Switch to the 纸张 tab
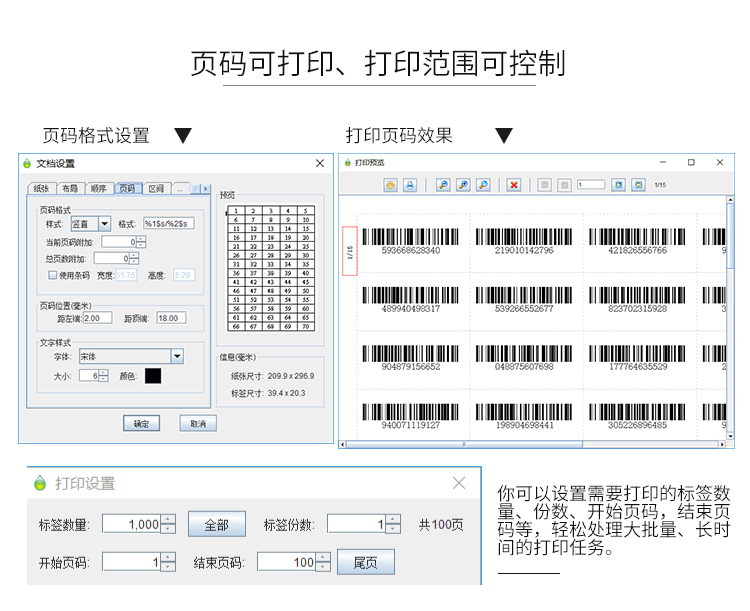The height and width of the screenshot is (611, 750). pyautogui.click(x=41, y=188)
